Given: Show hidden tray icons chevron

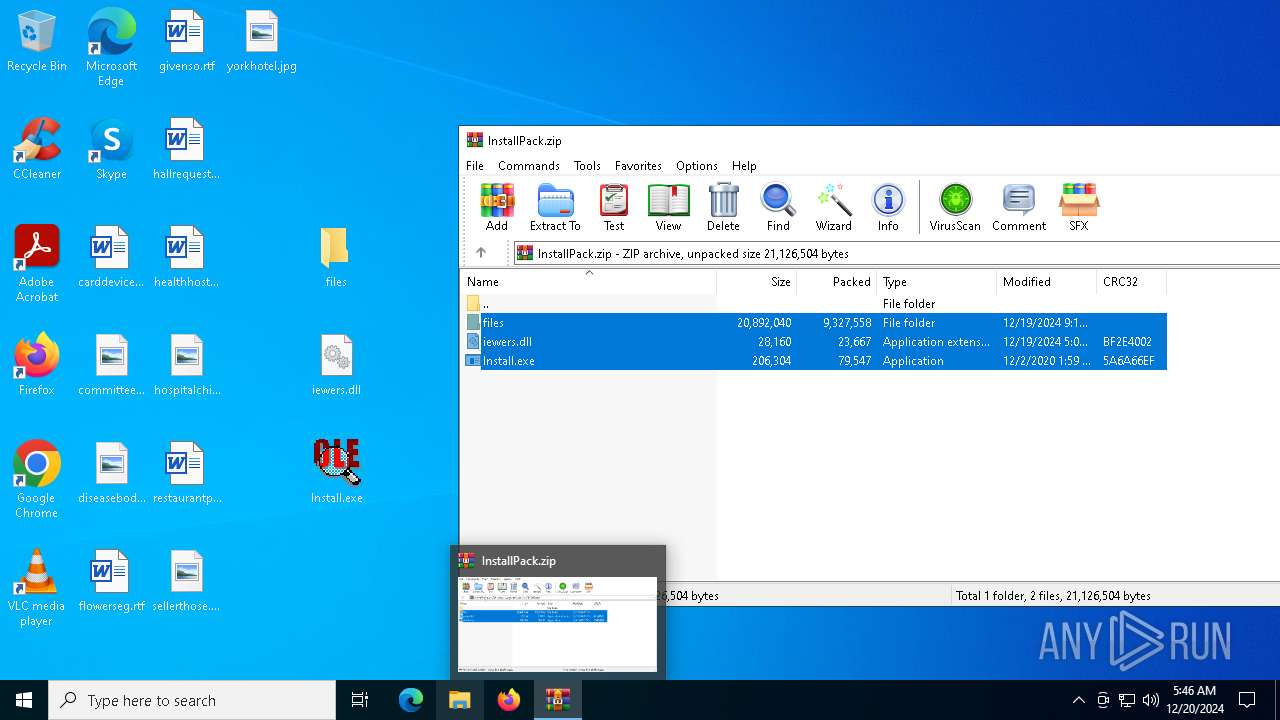Looking at the screenshot, I should coord(1078,700).
